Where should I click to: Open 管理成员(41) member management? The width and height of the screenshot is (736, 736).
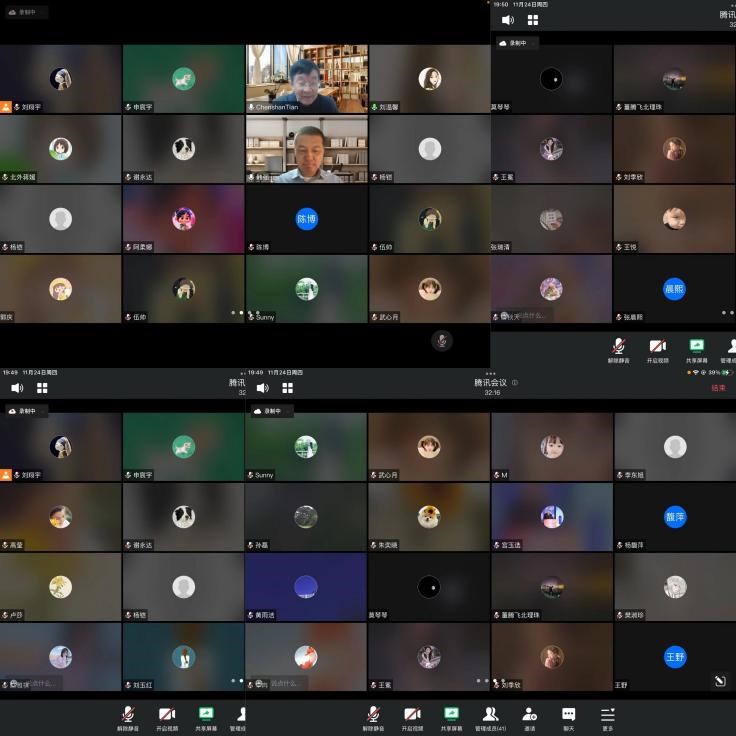(490, 714)
